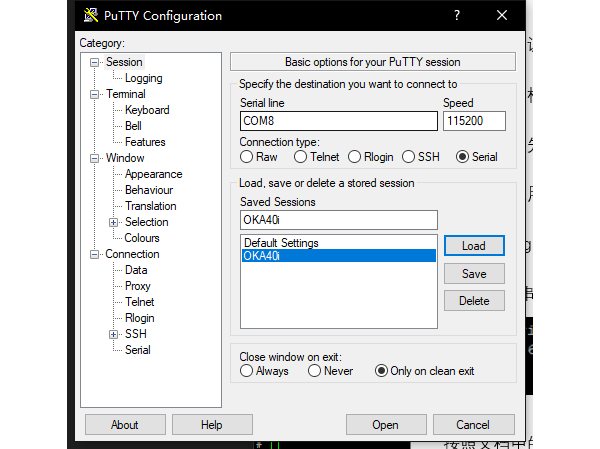
Task: Open the Logging category
Action: [143, 78]
